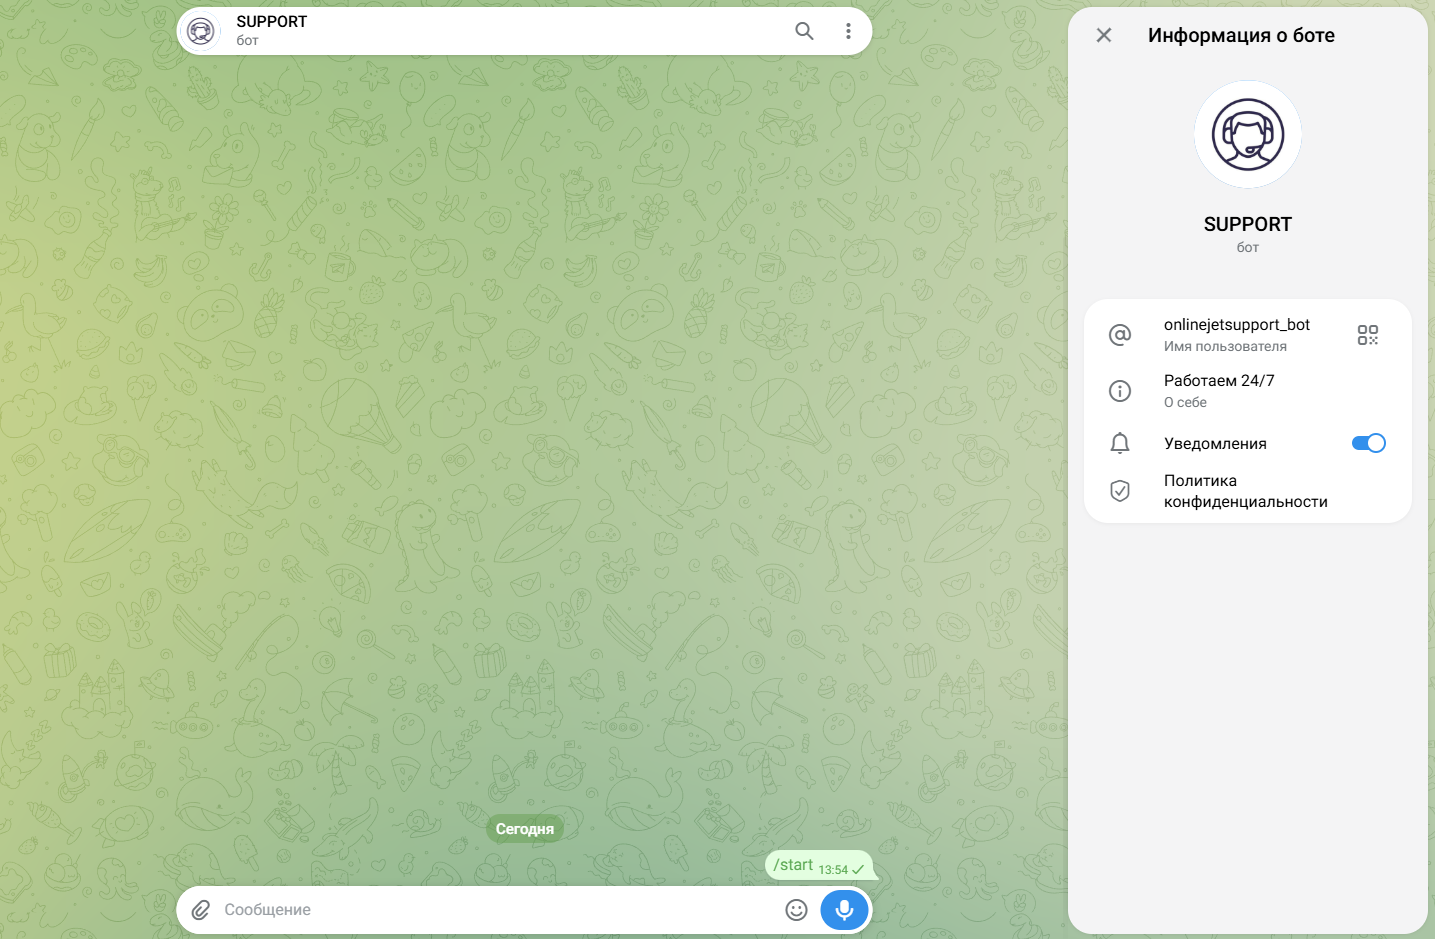Close the bot info panel
1435x939 pixels.
pos(1104,35)
